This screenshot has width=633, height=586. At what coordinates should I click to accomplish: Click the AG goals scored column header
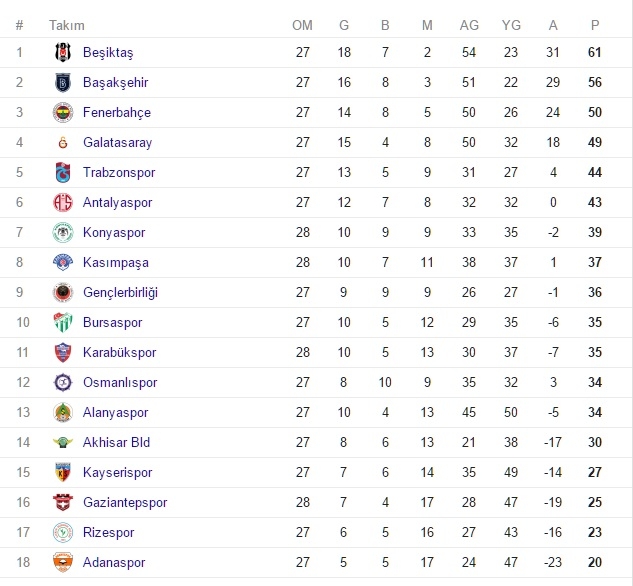pos(469,25)
